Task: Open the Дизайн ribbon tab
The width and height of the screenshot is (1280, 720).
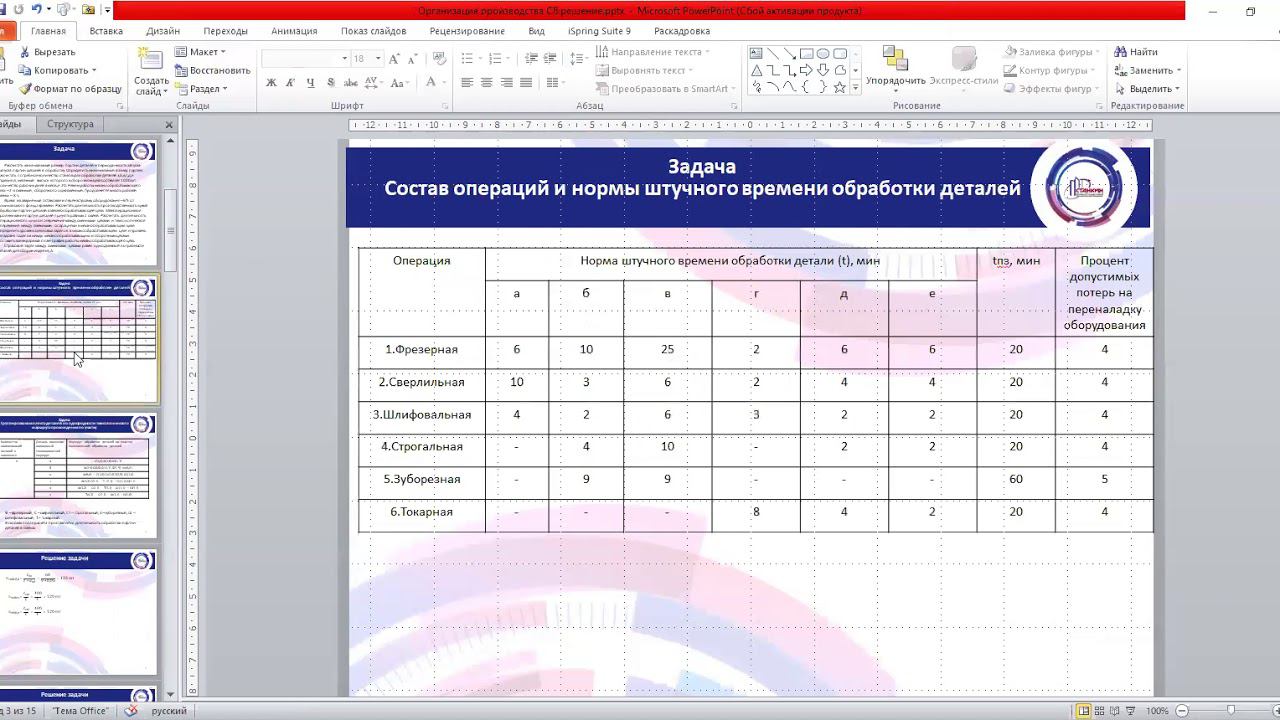Action: coord(163,31)
